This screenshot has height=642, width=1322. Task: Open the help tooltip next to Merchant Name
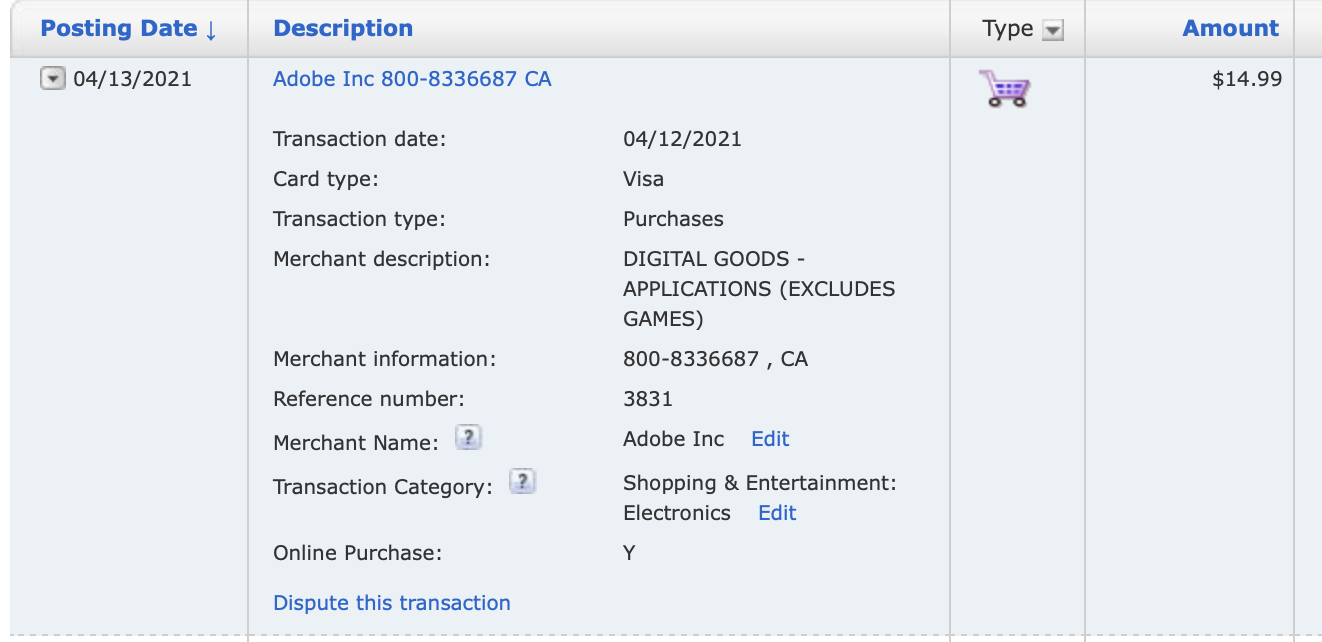467,437
